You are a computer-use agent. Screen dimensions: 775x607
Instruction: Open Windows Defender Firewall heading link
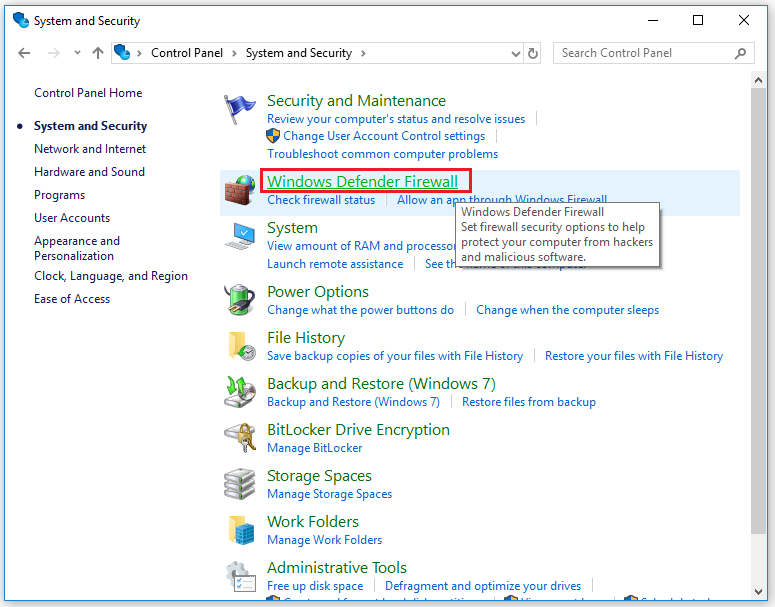pyautogui.click(x=362, y=181)
